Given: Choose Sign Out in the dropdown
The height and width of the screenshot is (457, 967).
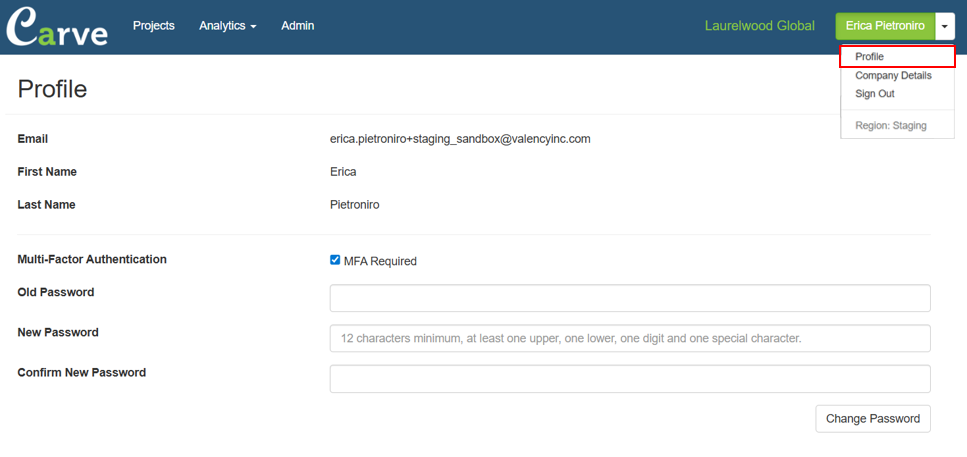Looking at the screenshot, I should click(x=874, y=94).
